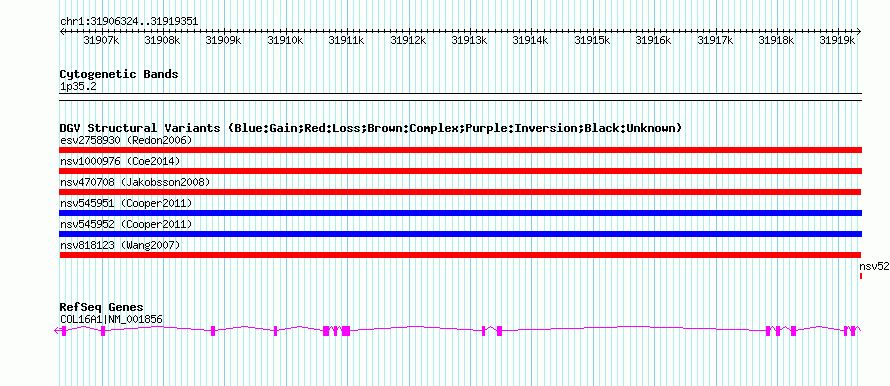Select the red bar under nsv470708

click(461, 192)
